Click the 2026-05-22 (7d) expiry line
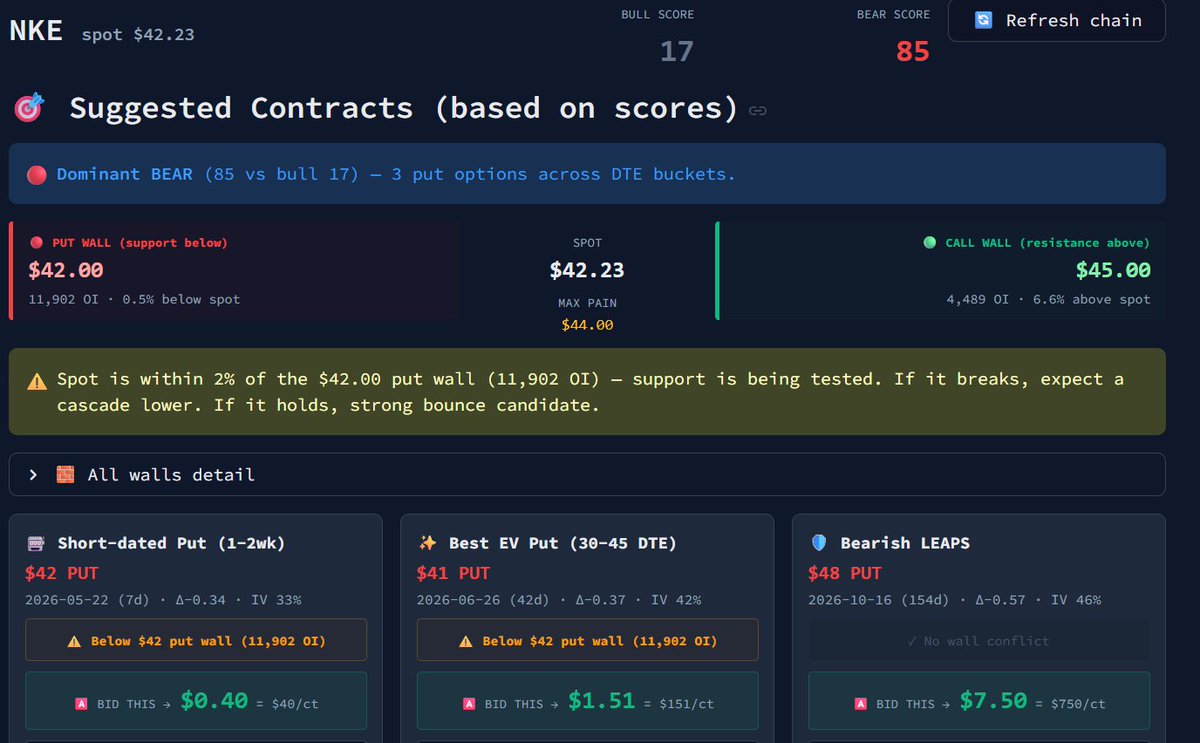1200x743 pixels. [x=163, y=600]
